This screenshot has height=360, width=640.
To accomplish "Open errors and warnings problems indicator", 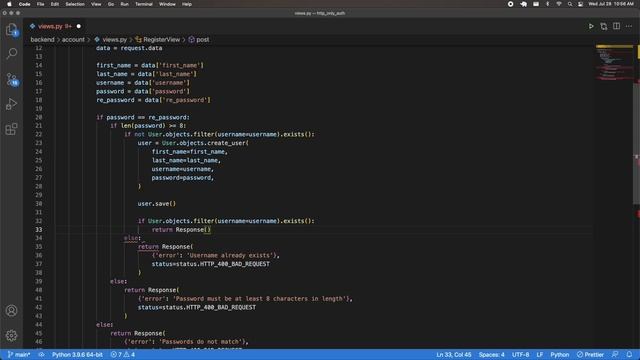I will pos(122,355).
